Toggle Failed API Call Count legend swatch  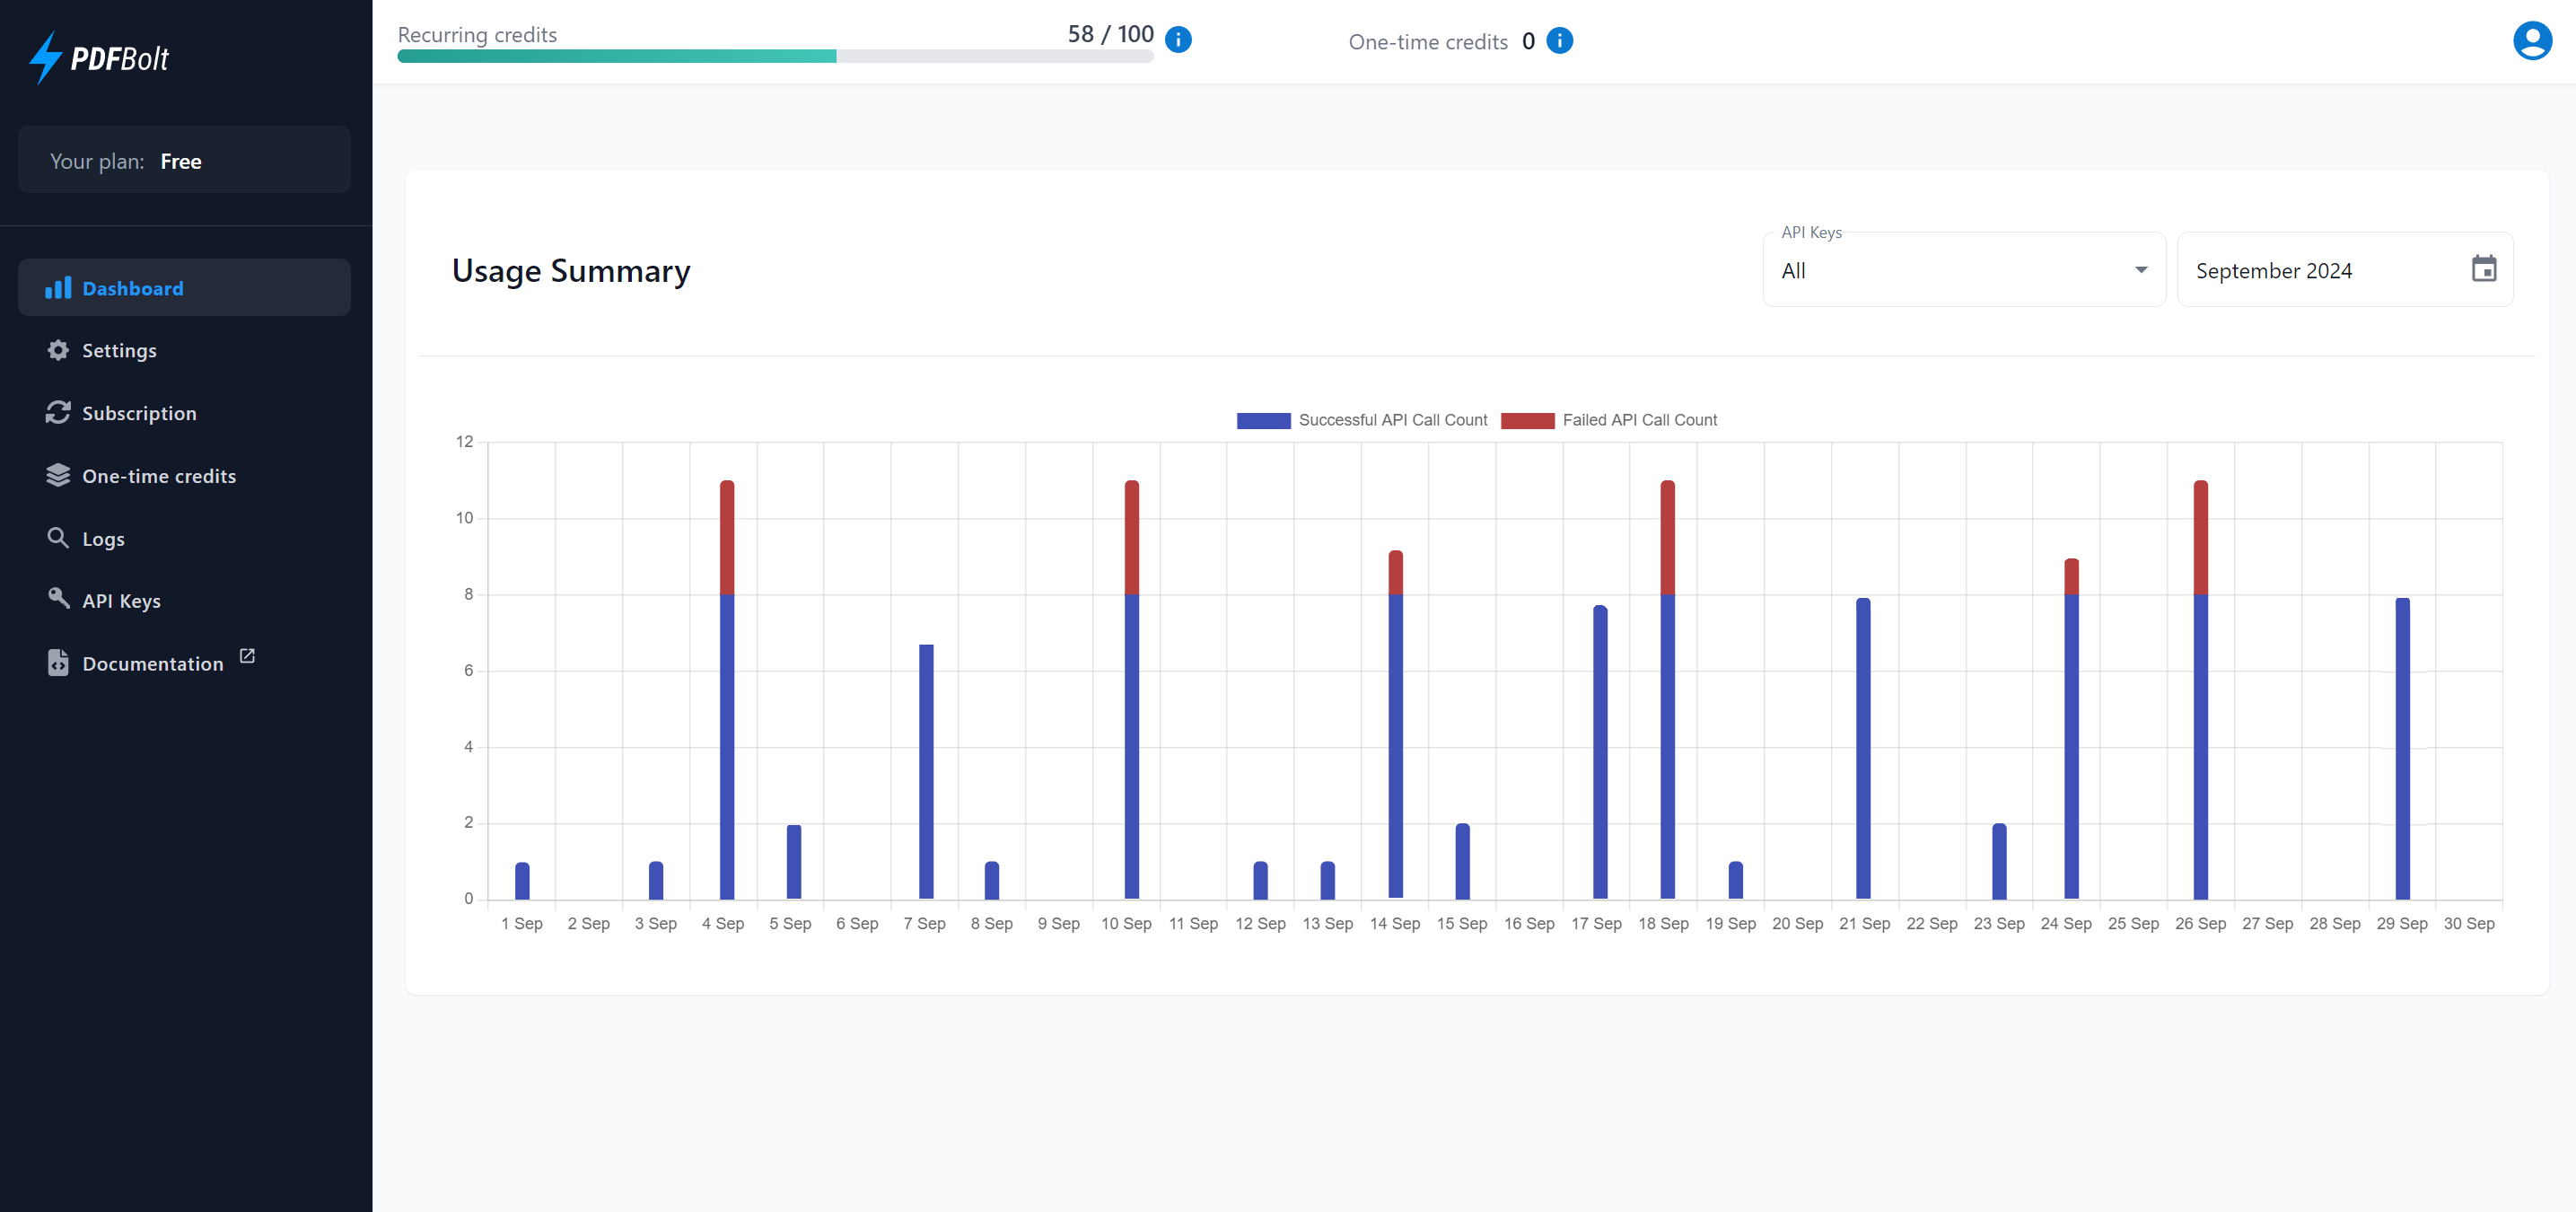pyautogui.click(x=1527, y=420)
